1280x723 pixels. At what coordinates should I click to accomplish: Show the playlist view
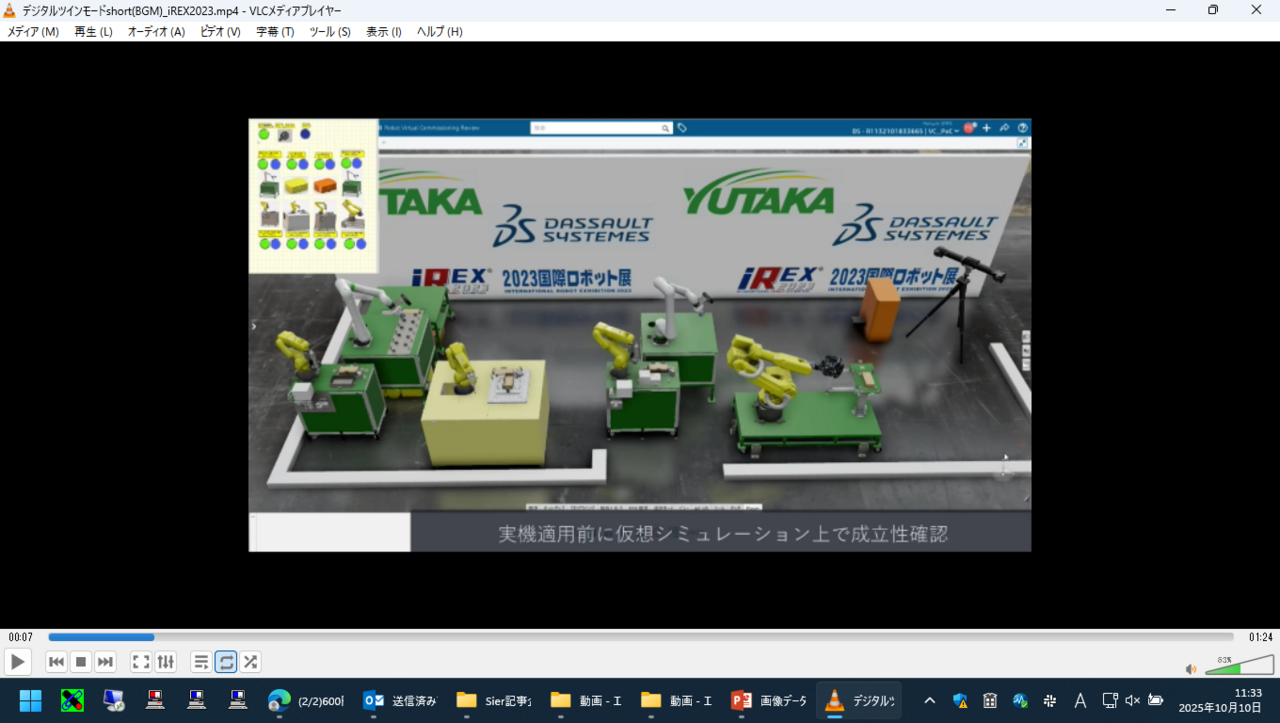pyautogui.click(x=201, y=662)
